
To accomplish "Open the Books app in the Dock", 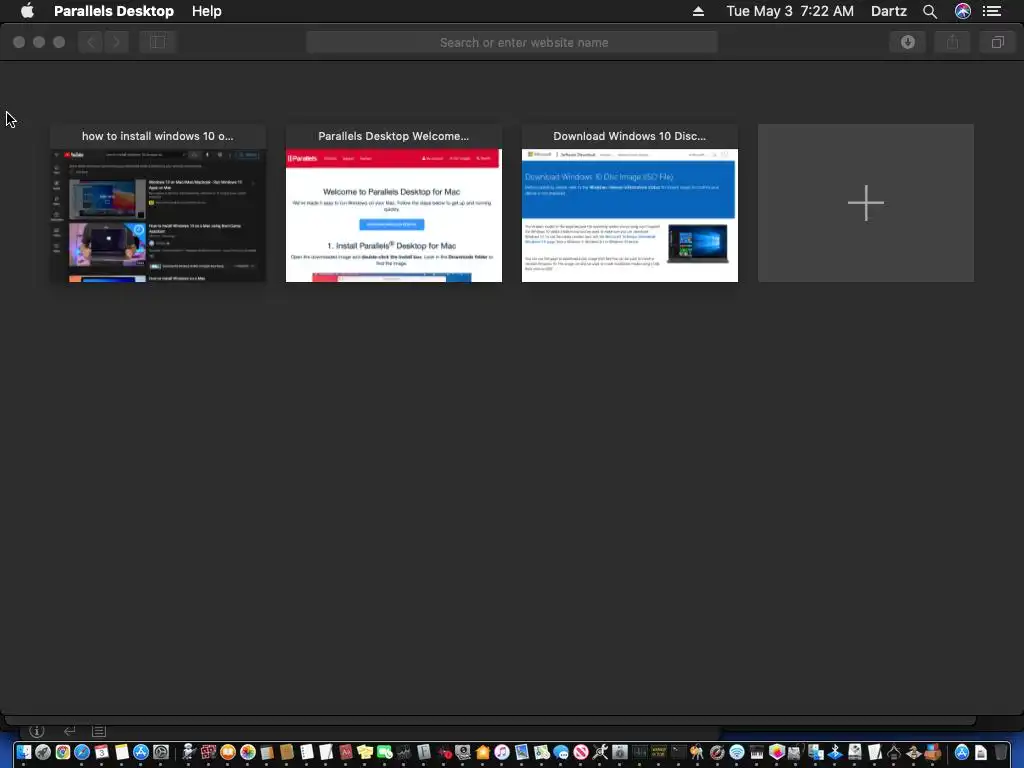I will (x=228, y=752).
